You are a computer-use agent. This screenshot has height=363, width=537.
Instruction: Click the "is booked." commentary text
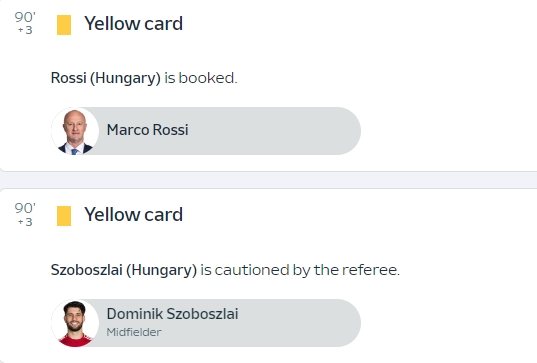pyautogui.click(x=201, y=78)
